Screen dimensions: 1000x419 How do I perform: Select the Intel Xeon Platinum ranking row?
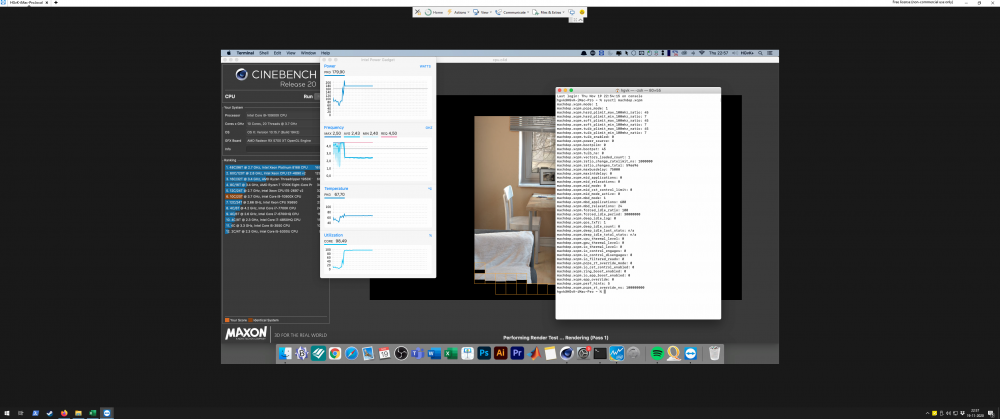click(272, 167)
